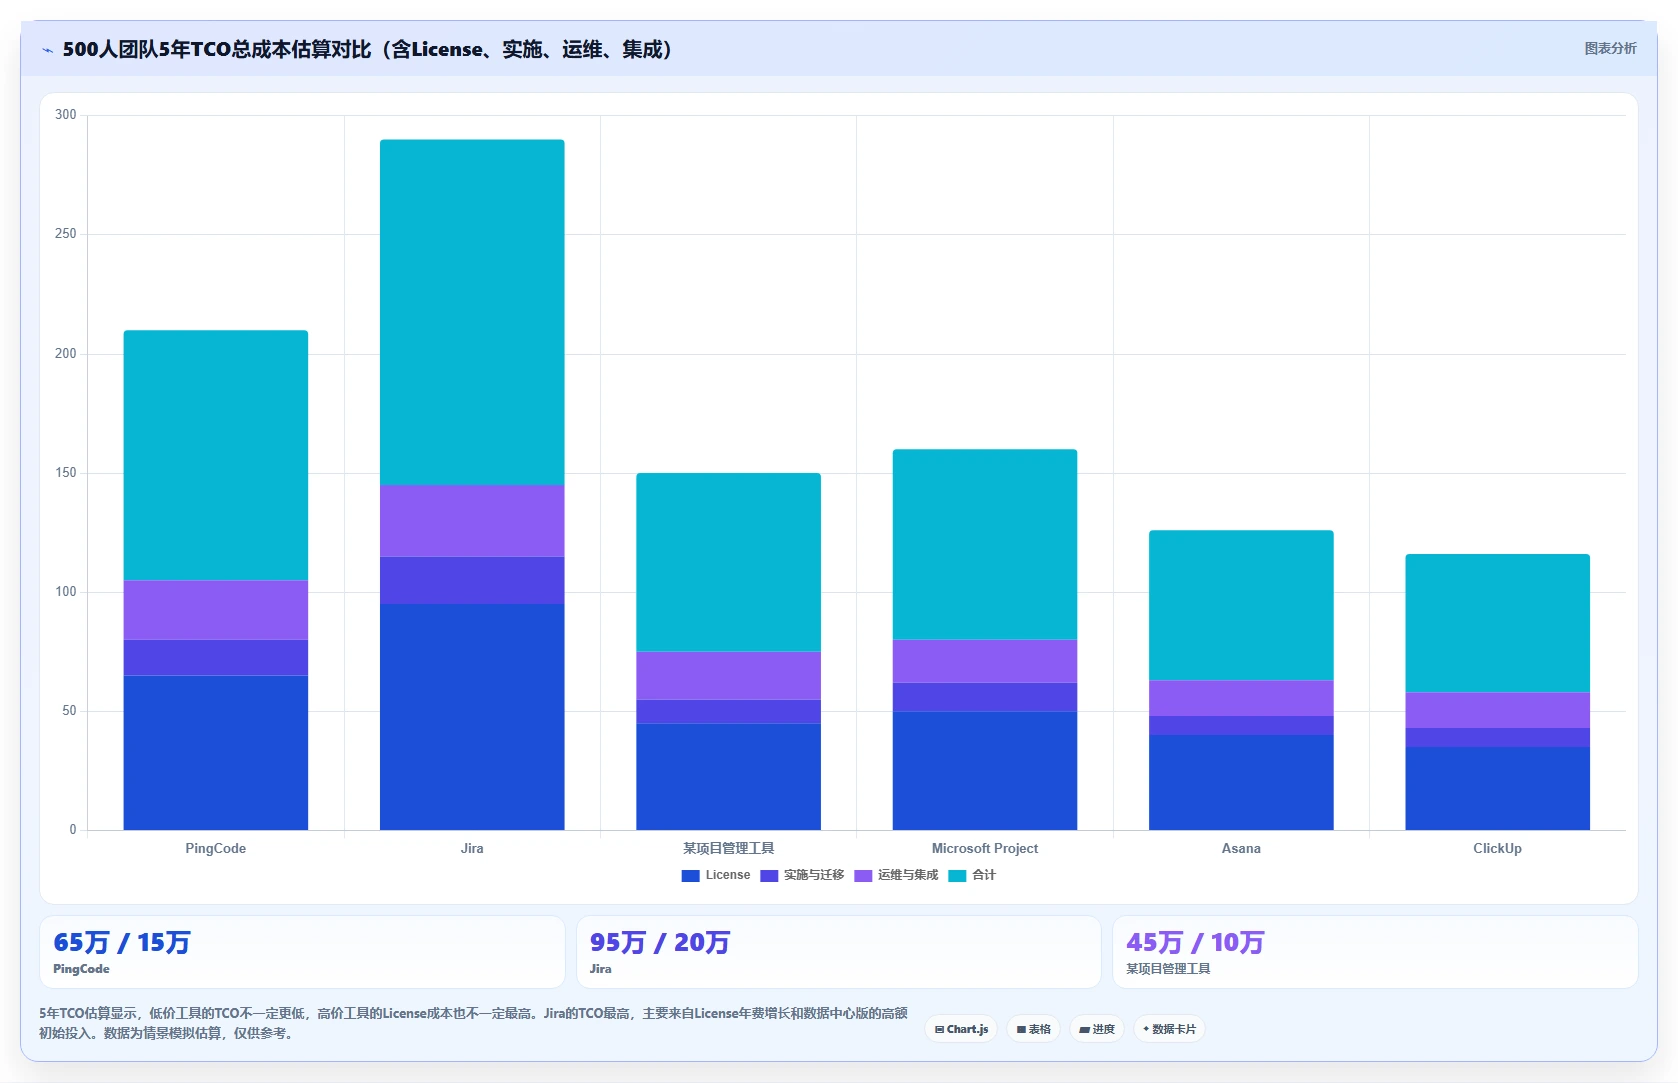Click the Jira License bar segment

click(x=472, y=717)
